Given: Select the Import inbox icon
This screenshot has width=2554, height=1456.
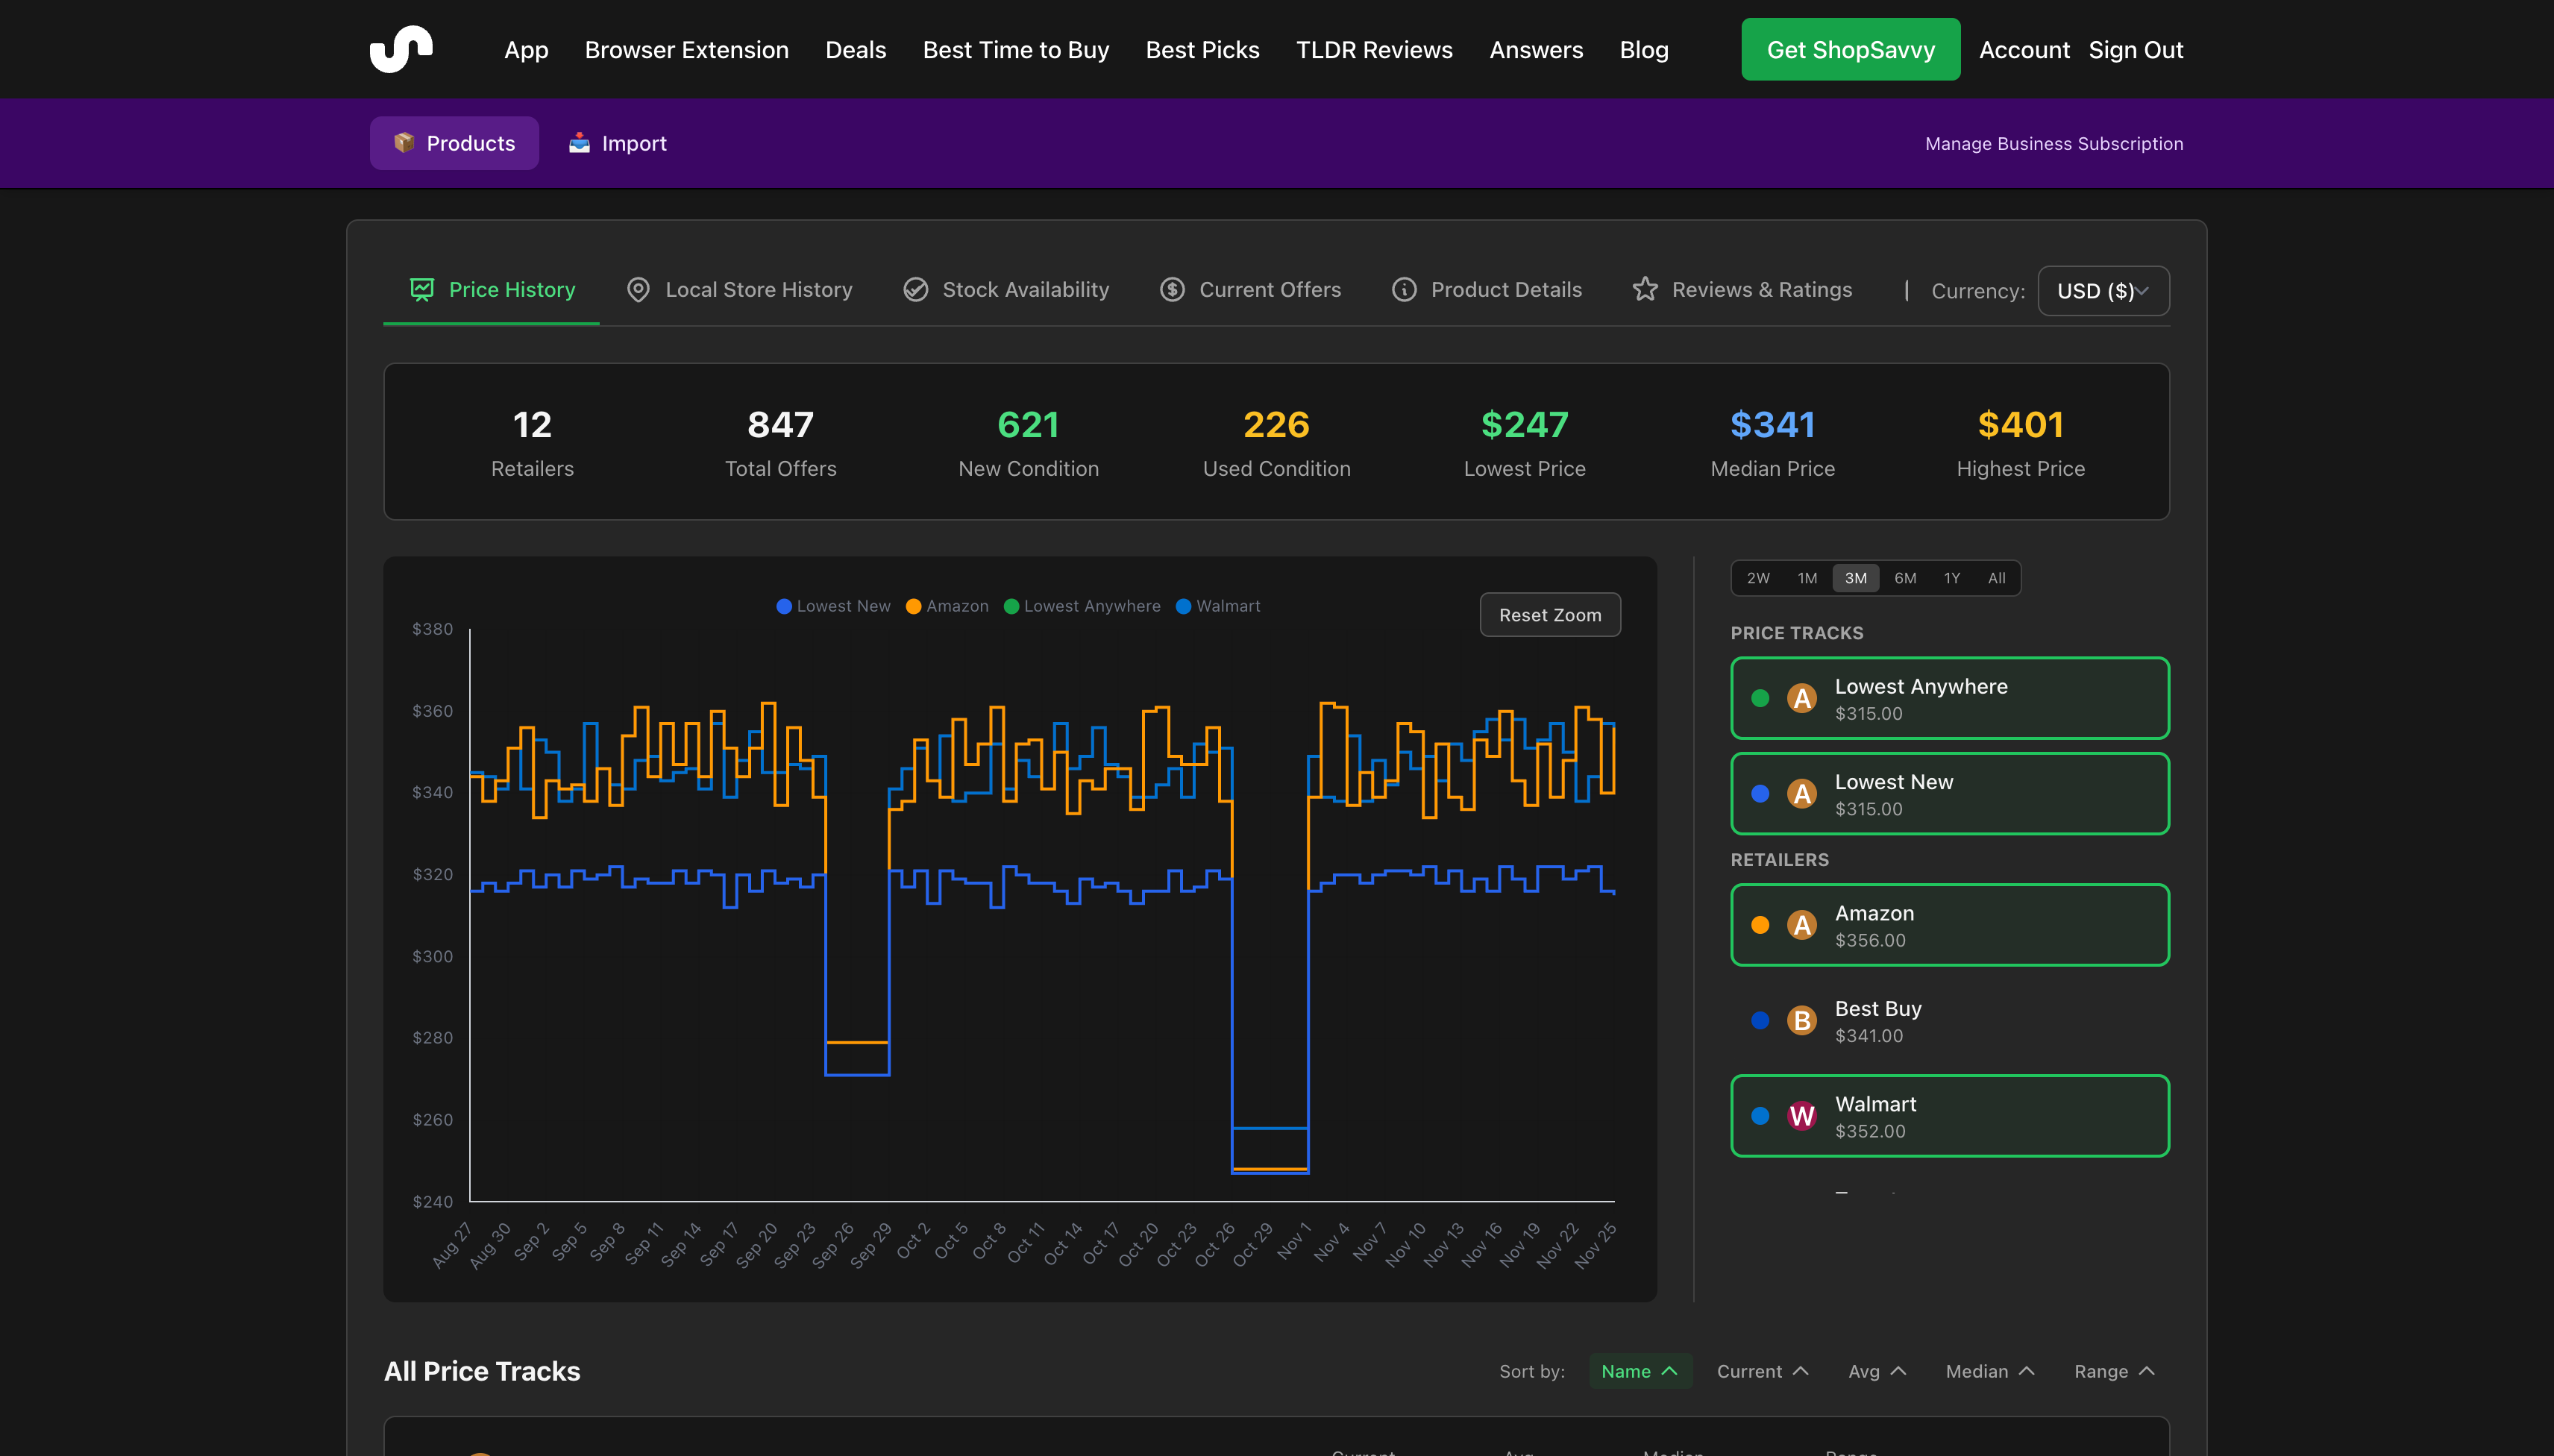Looking at the screenshot, I should (580, 142).
